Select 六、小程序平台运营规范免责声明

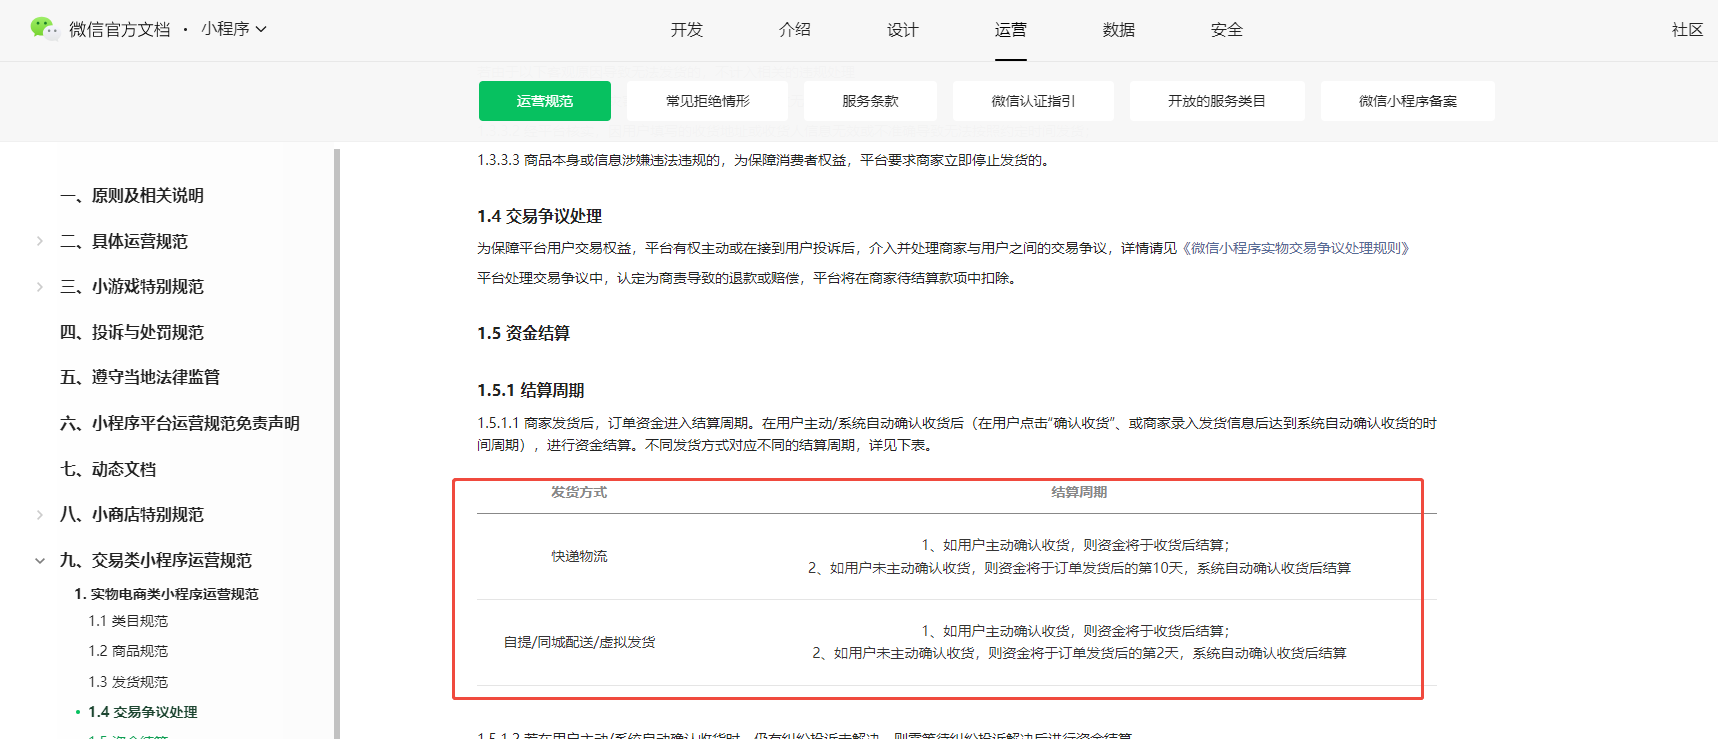click(180, 424)
